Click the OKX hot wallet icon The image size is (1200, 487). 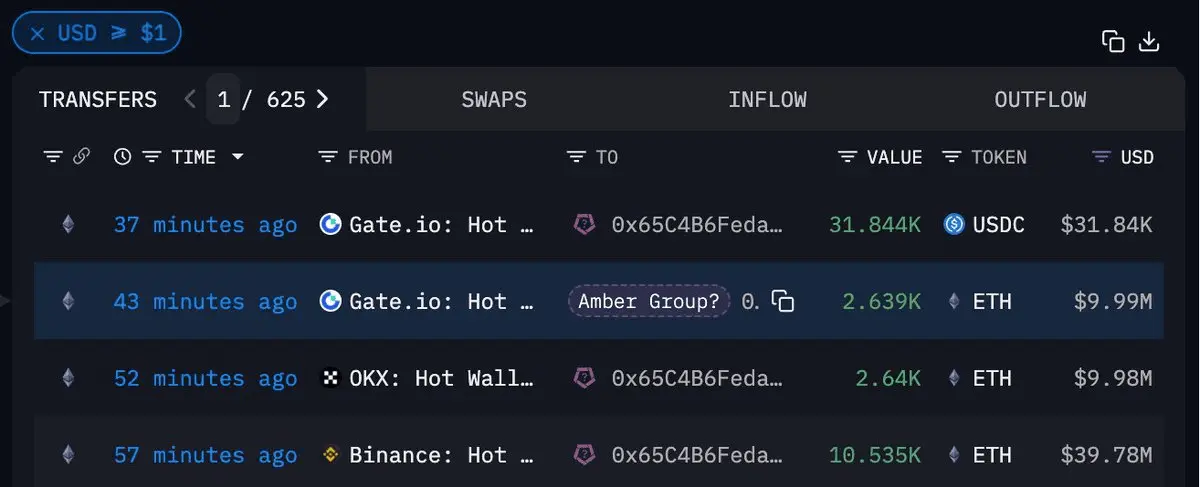click(330, 378)
